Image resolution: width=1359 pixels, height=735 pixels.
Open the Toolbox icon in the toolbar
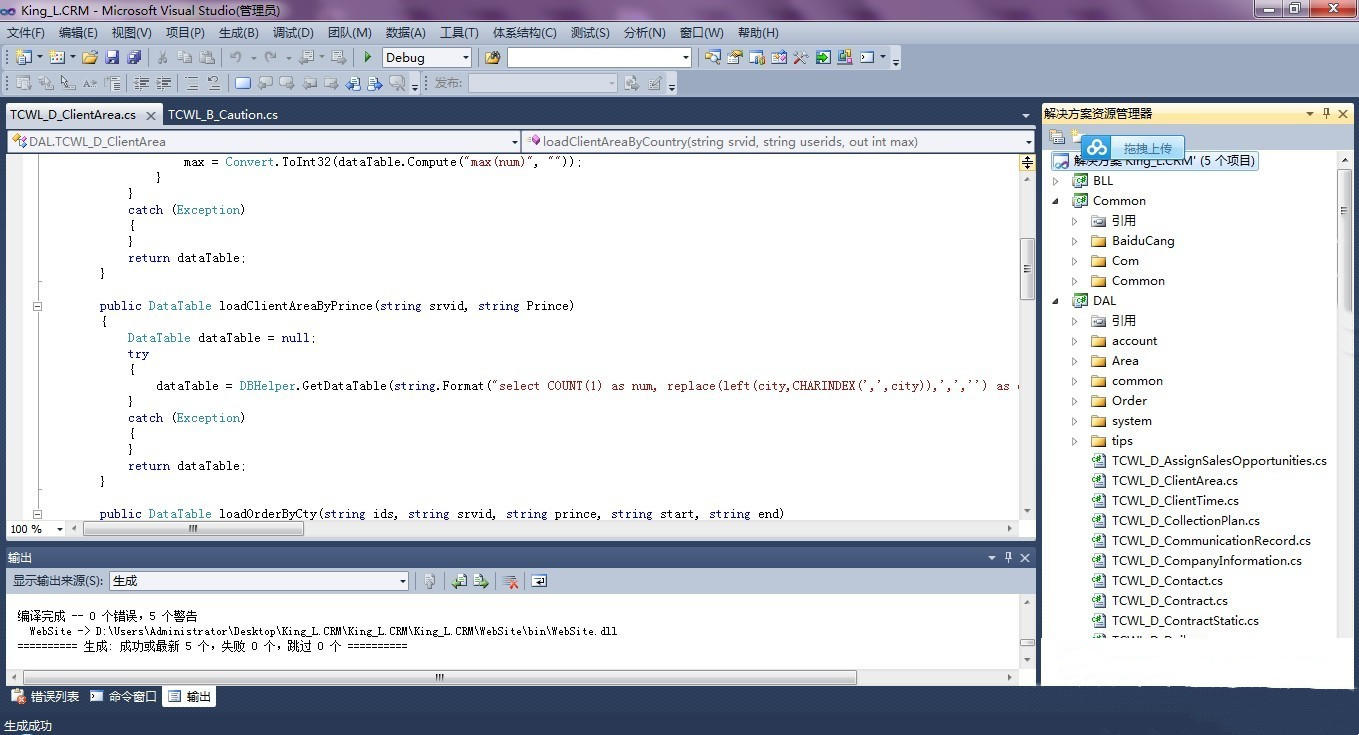[800, 58]
